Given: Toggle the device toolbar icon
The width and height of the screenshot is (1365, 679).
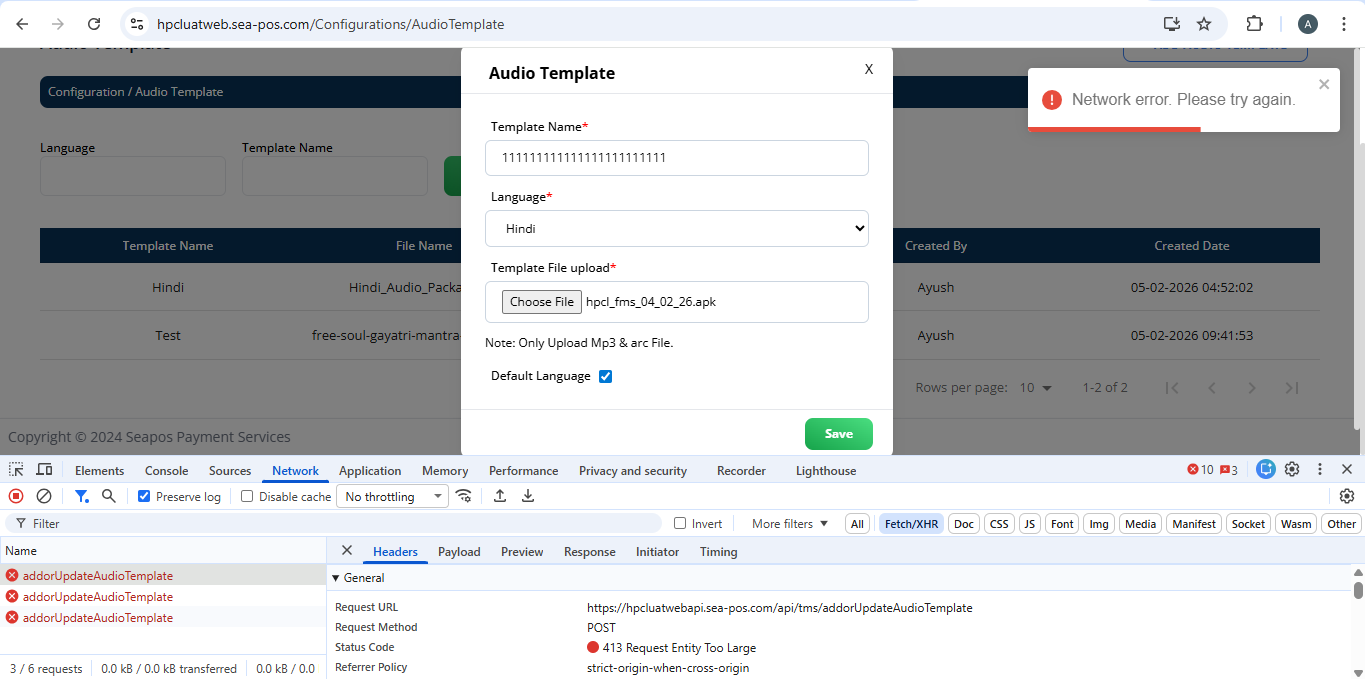Looking at the screenshot, I should pyautogui.click(x=44, y=470).
